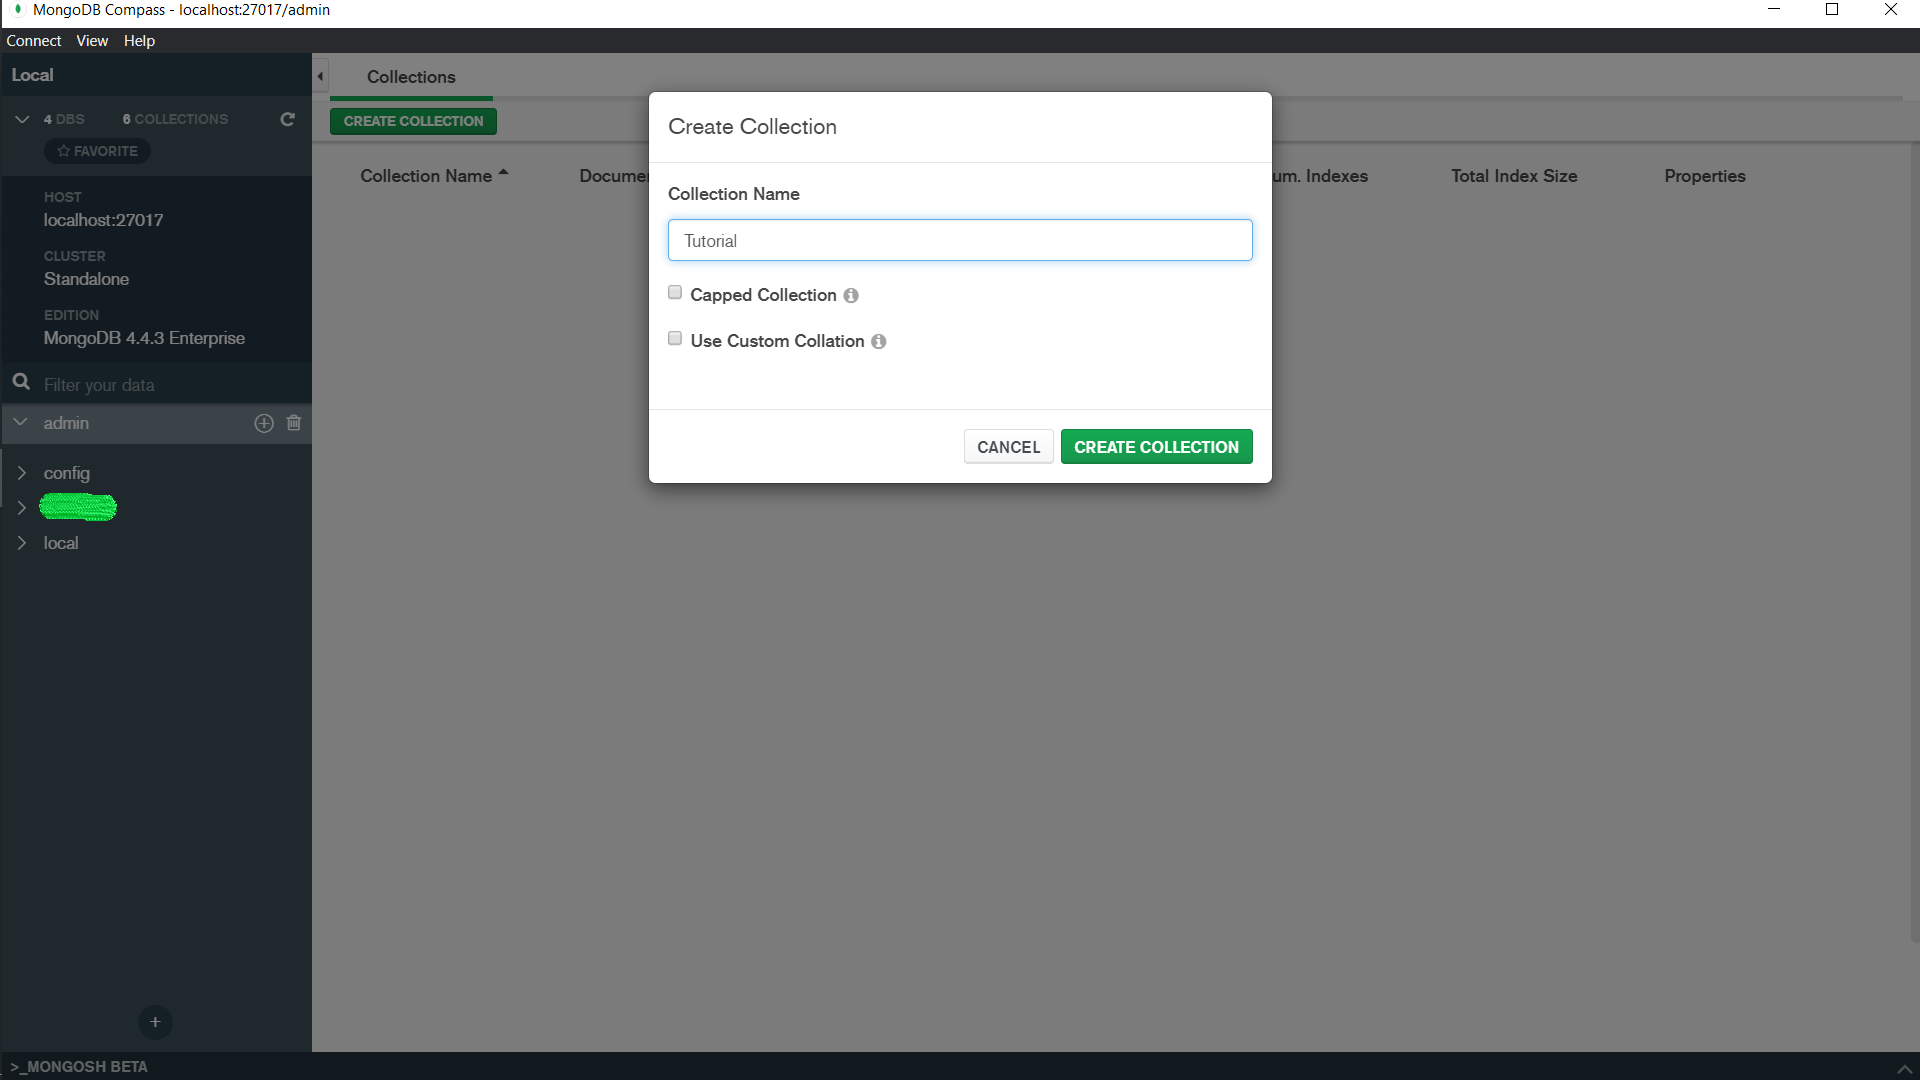View info about Use Custom Collation
Image resolution: width=1920 pixels, height=1080 pixels.
[x=879, y=341]
